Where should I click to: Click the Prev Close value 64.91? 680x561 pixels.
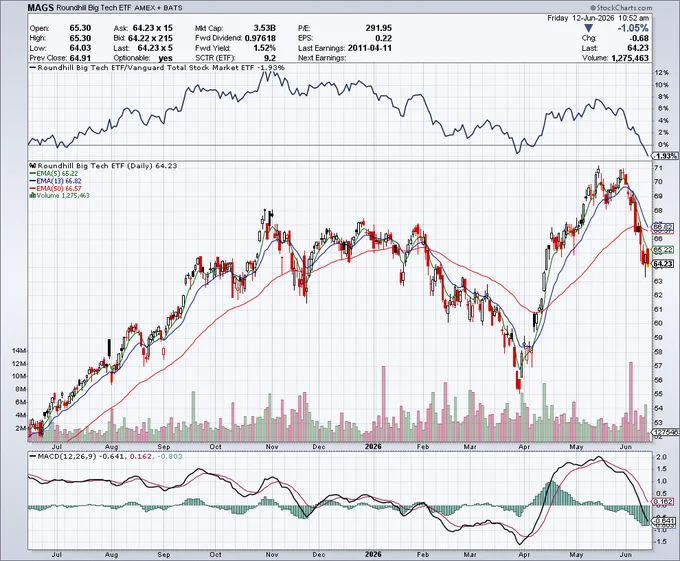80,58
